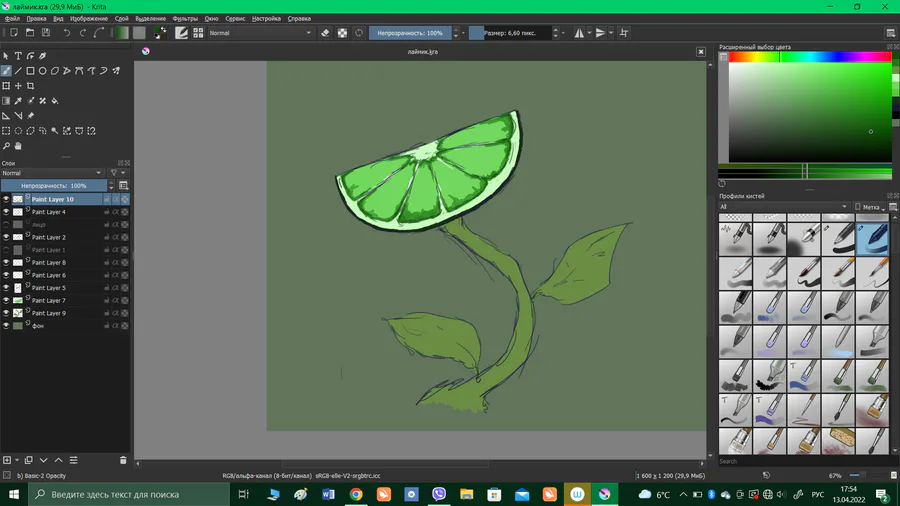The width and height of the screenshot is (900, 506).
Task: Select Paint Layer 7 row
Action: click(65, 300)
